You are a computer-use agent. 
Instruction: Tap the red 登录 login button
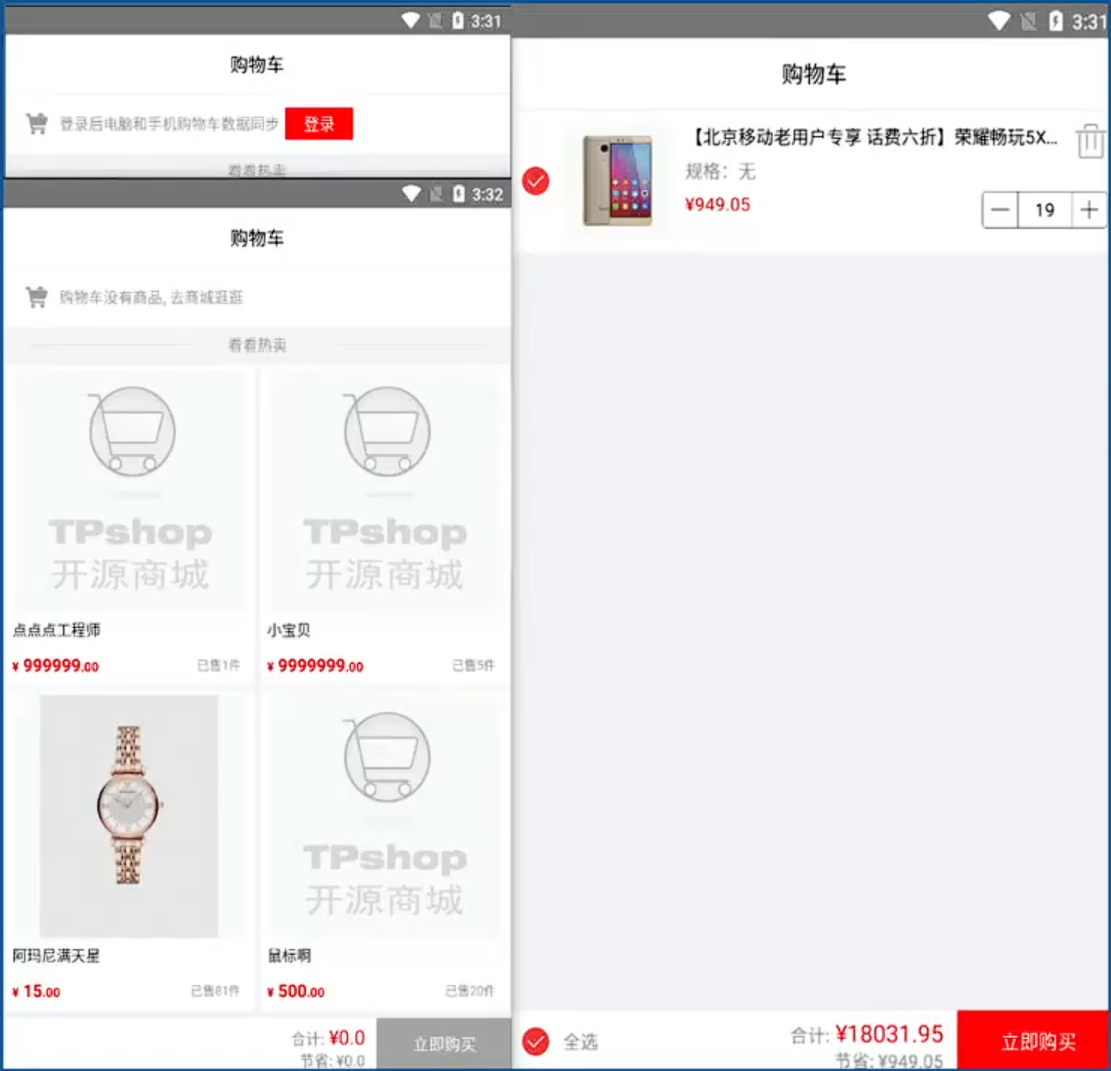(319, 124)
